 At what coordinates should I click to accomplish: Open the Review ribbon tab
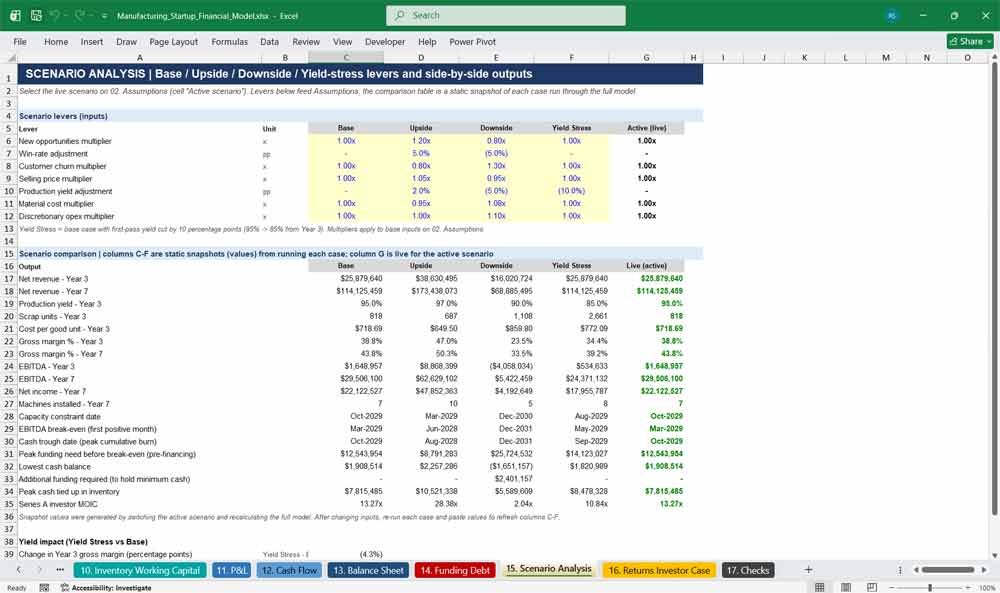(x=306, y=41)
